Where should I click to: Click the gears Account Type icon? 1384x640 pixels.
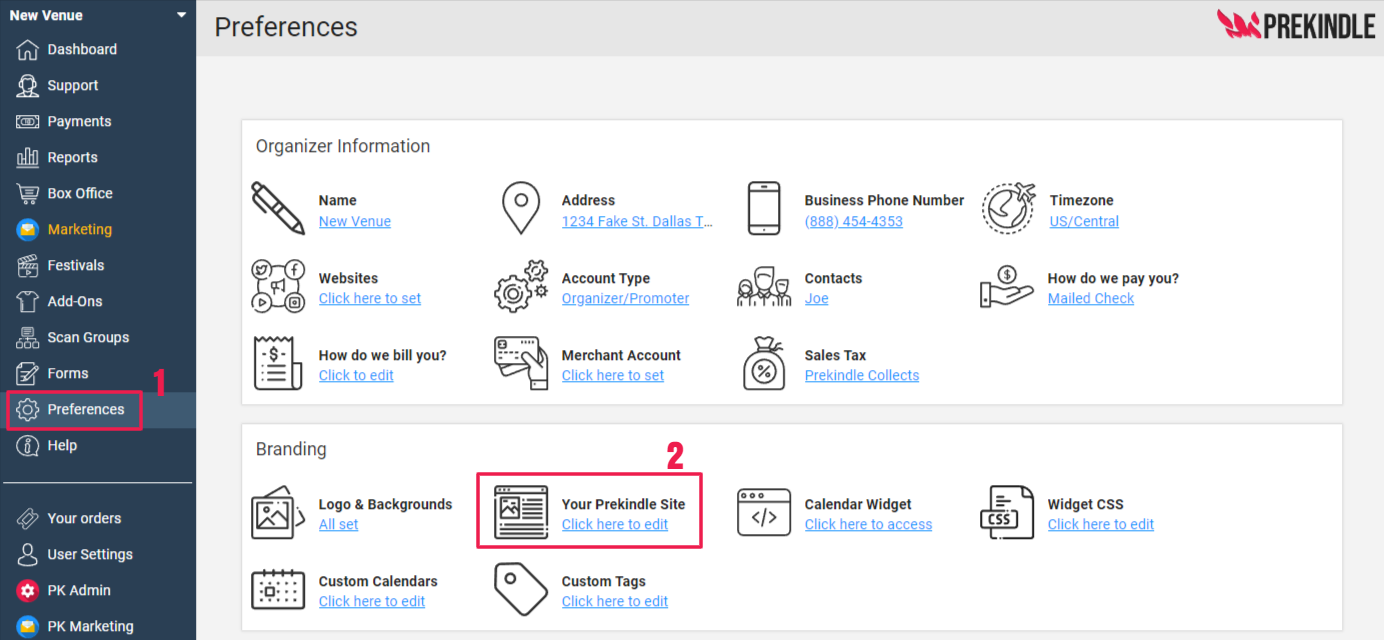[x=521, y=286]
